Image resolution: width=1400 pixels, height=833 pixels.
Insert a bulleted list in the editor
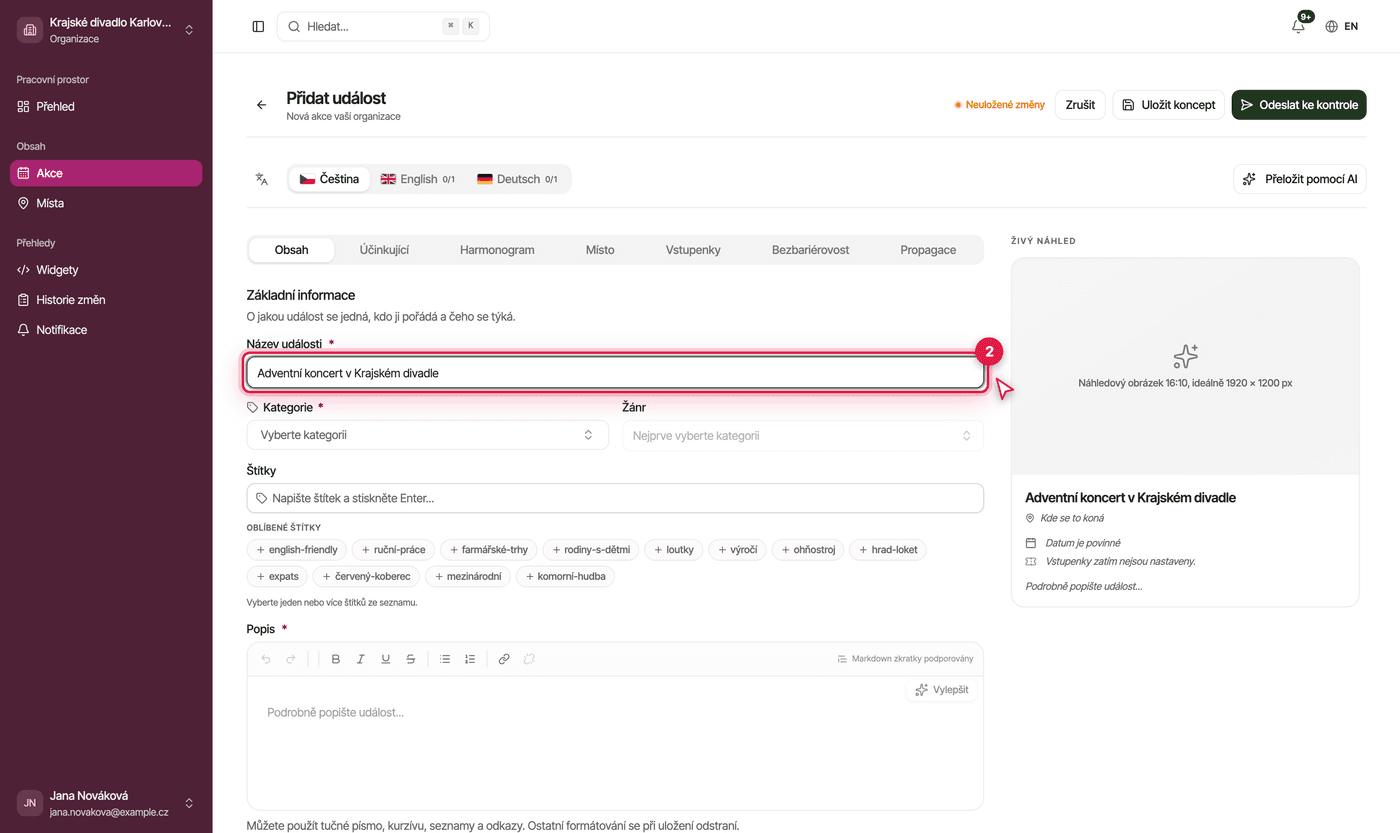445,659
